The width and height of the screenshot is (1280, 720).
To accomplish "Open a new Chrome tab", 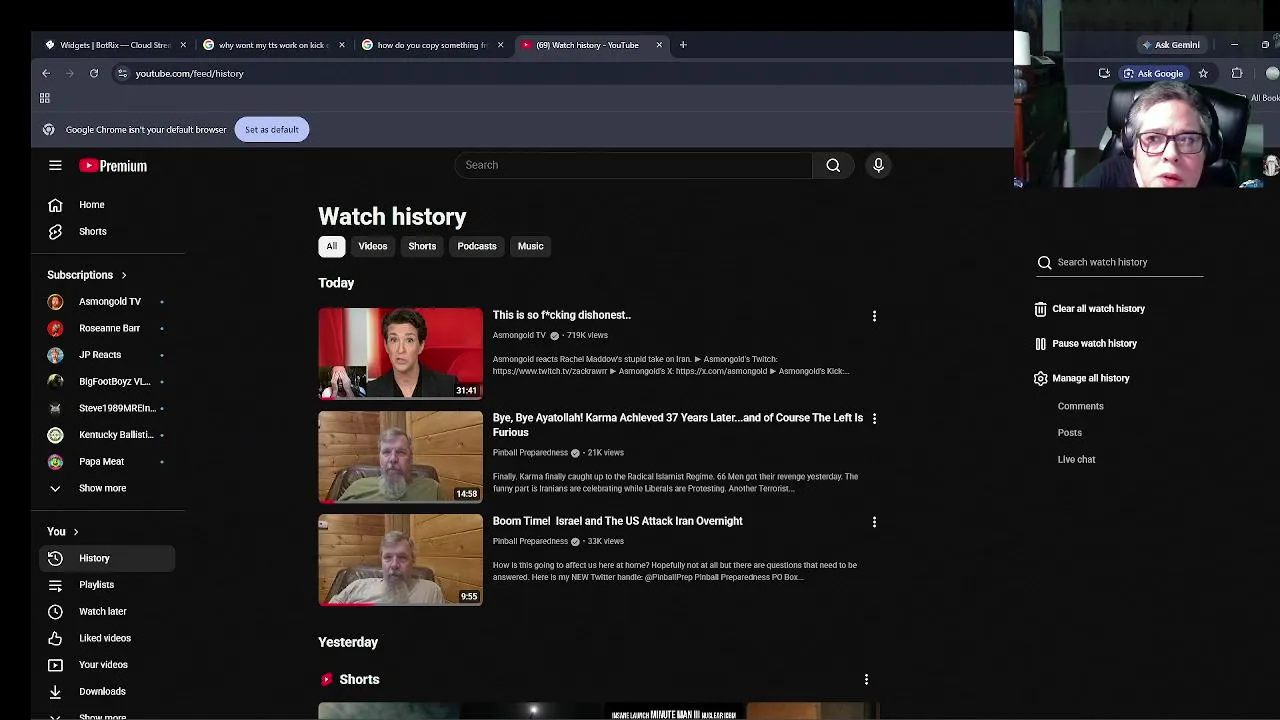I will click(683, 45).
